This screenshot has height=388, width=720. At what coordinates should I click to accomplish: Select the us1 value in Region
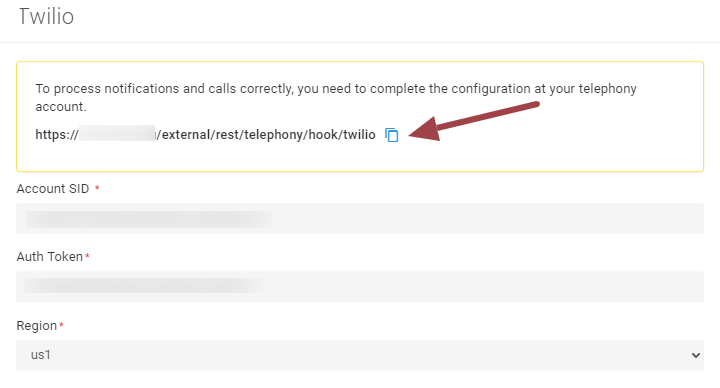[x=40, y=355]
